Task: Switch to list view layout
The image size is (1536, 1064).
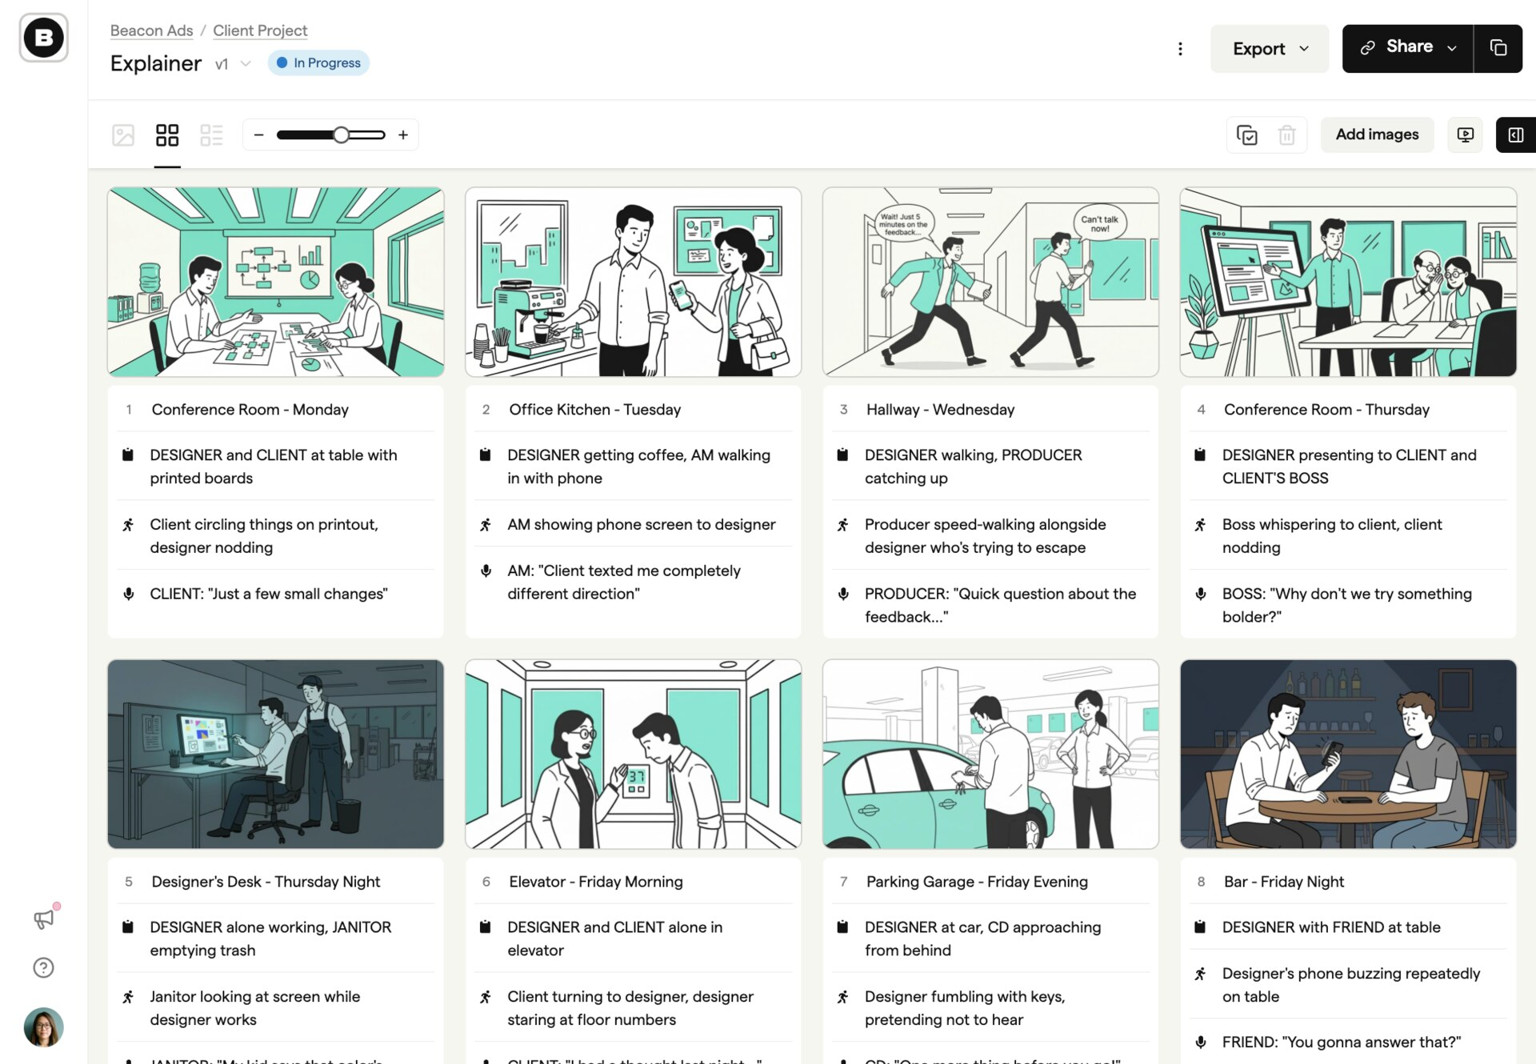Action: (211, 134)
